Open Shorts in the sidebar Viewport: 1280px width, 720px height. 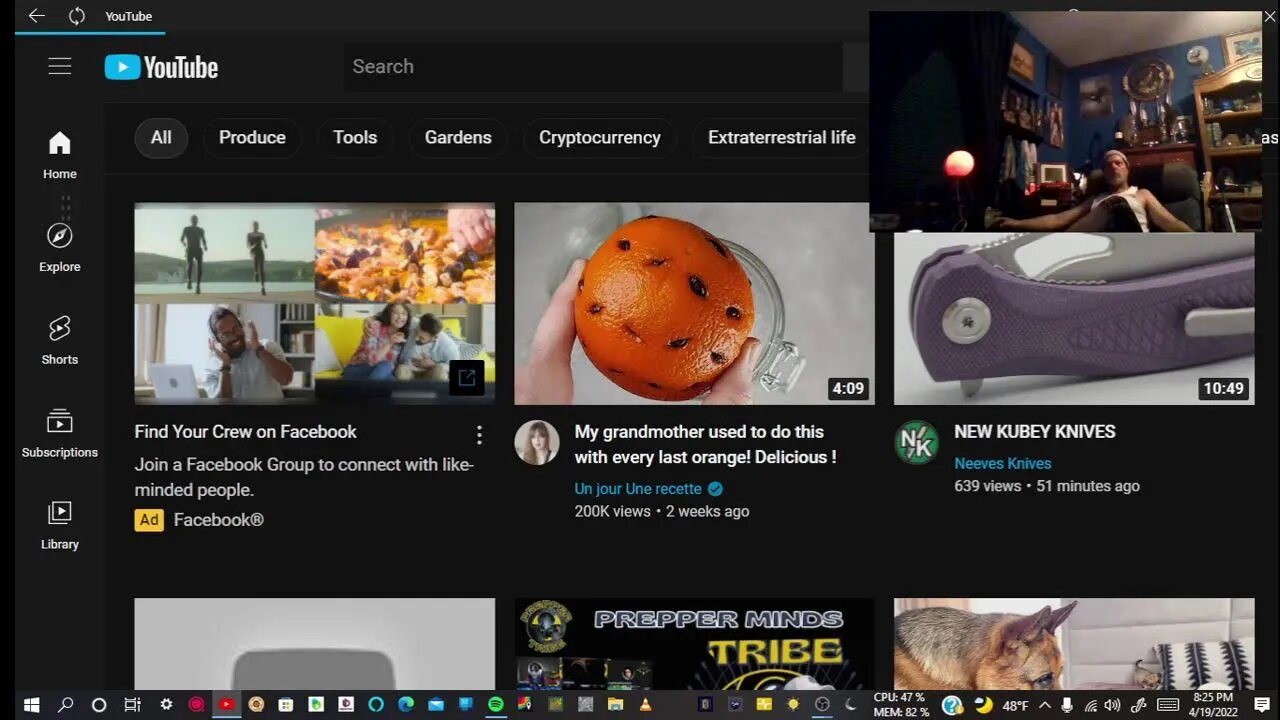click(x=60, y=340)
